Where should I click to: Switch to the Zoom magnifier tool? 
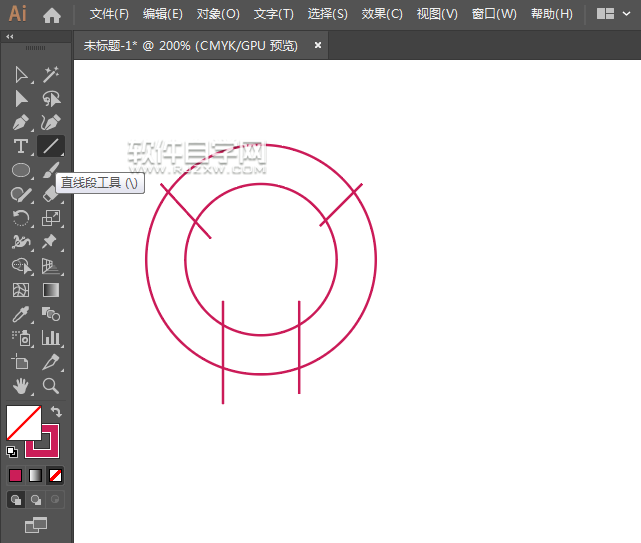coord(51,386)
